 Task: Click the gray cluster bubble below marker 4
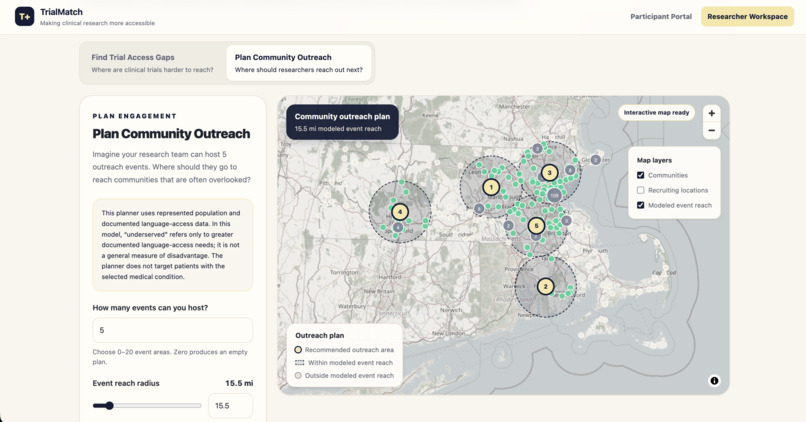tap(398, 227)
